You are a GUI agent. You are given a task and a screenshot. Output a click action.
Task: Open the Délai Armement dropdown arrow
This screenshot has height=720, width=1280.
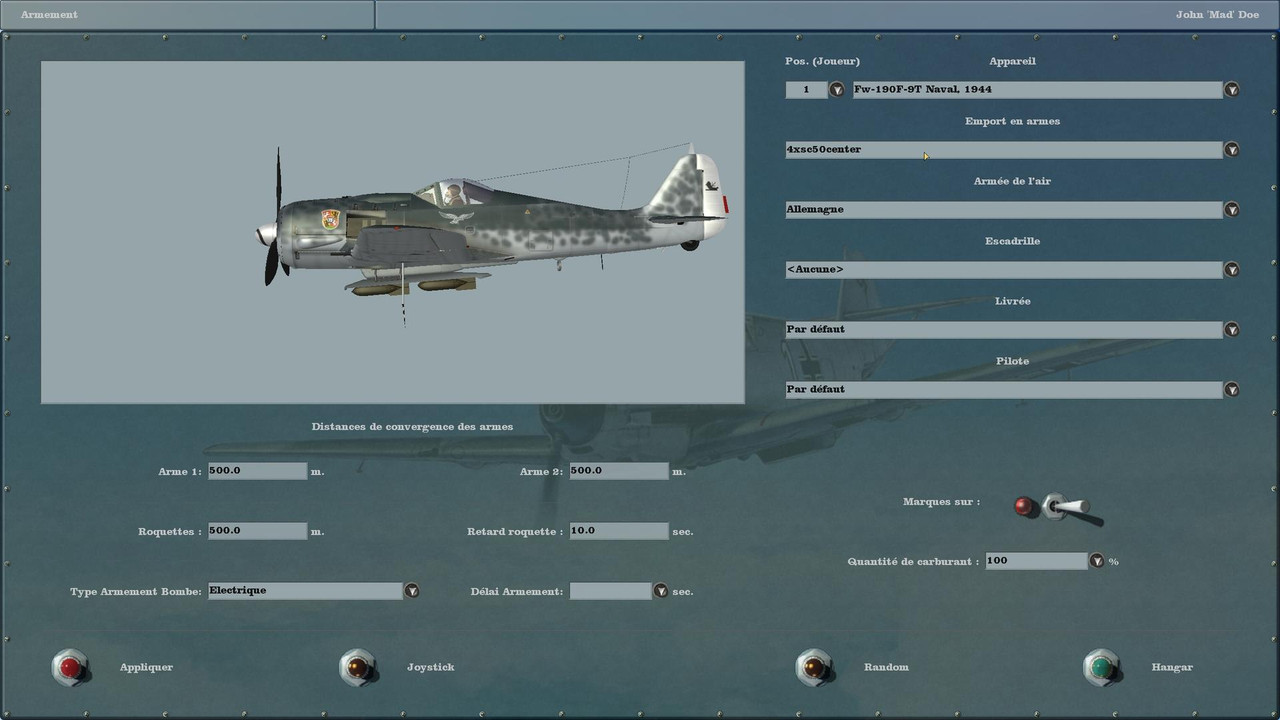660,591
